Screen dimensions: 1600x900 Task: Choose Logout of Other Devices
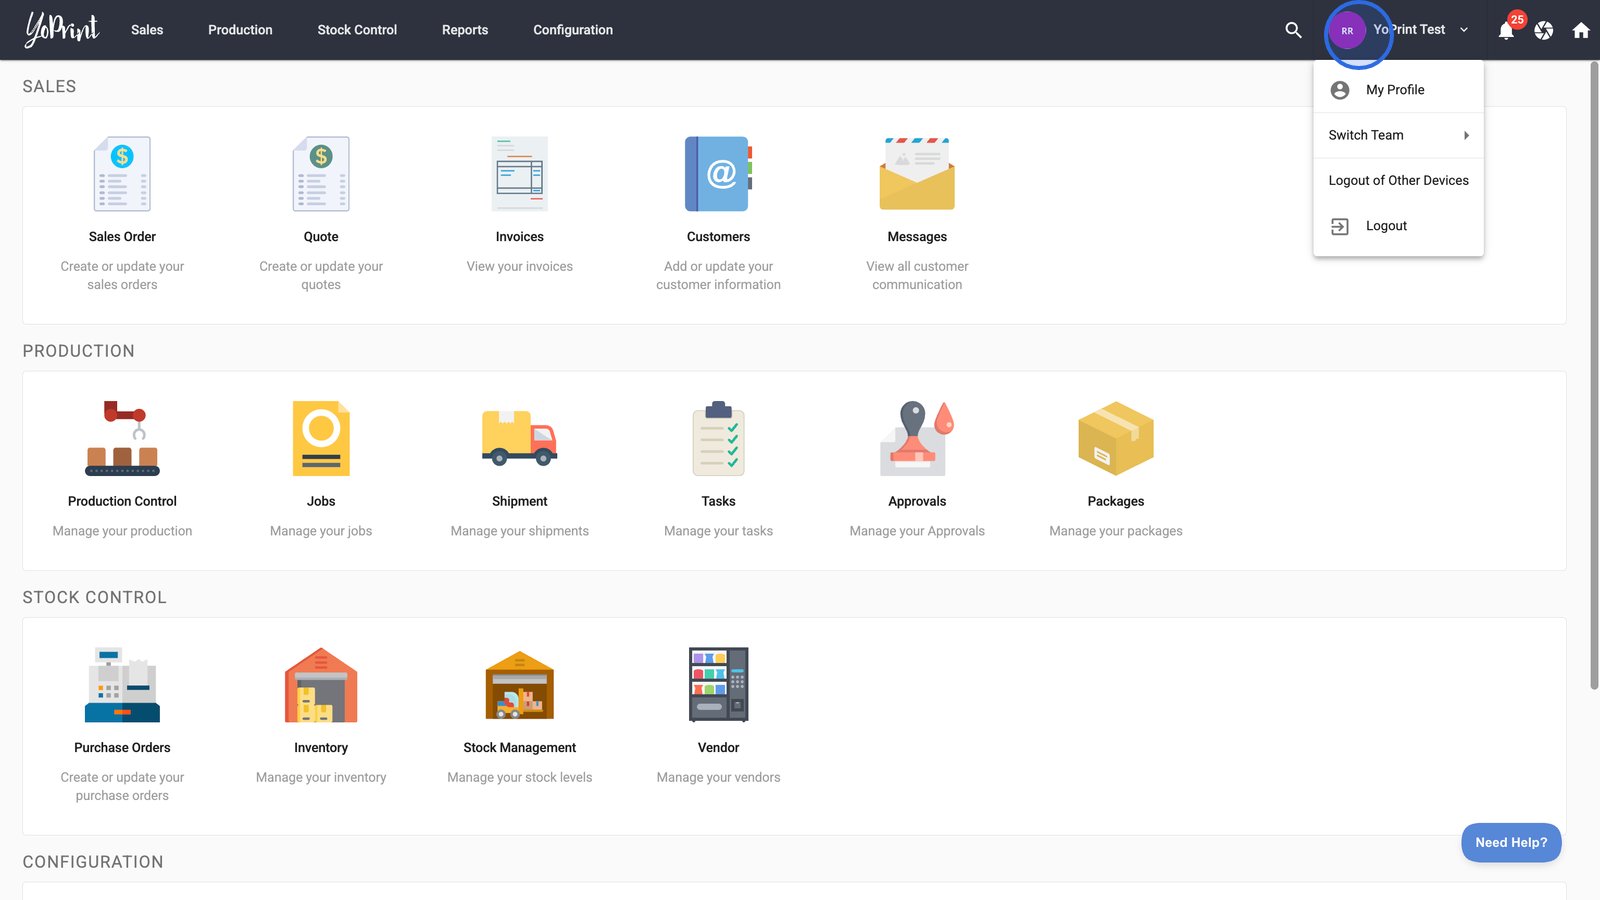point(1398,181)
